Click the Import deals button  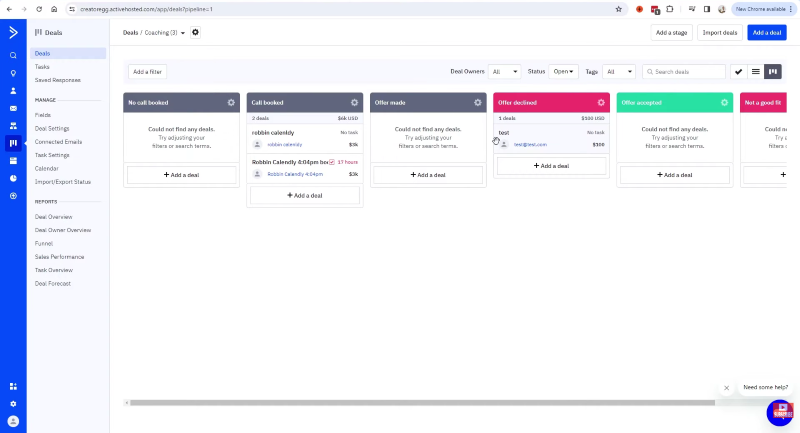click(720, 33)
